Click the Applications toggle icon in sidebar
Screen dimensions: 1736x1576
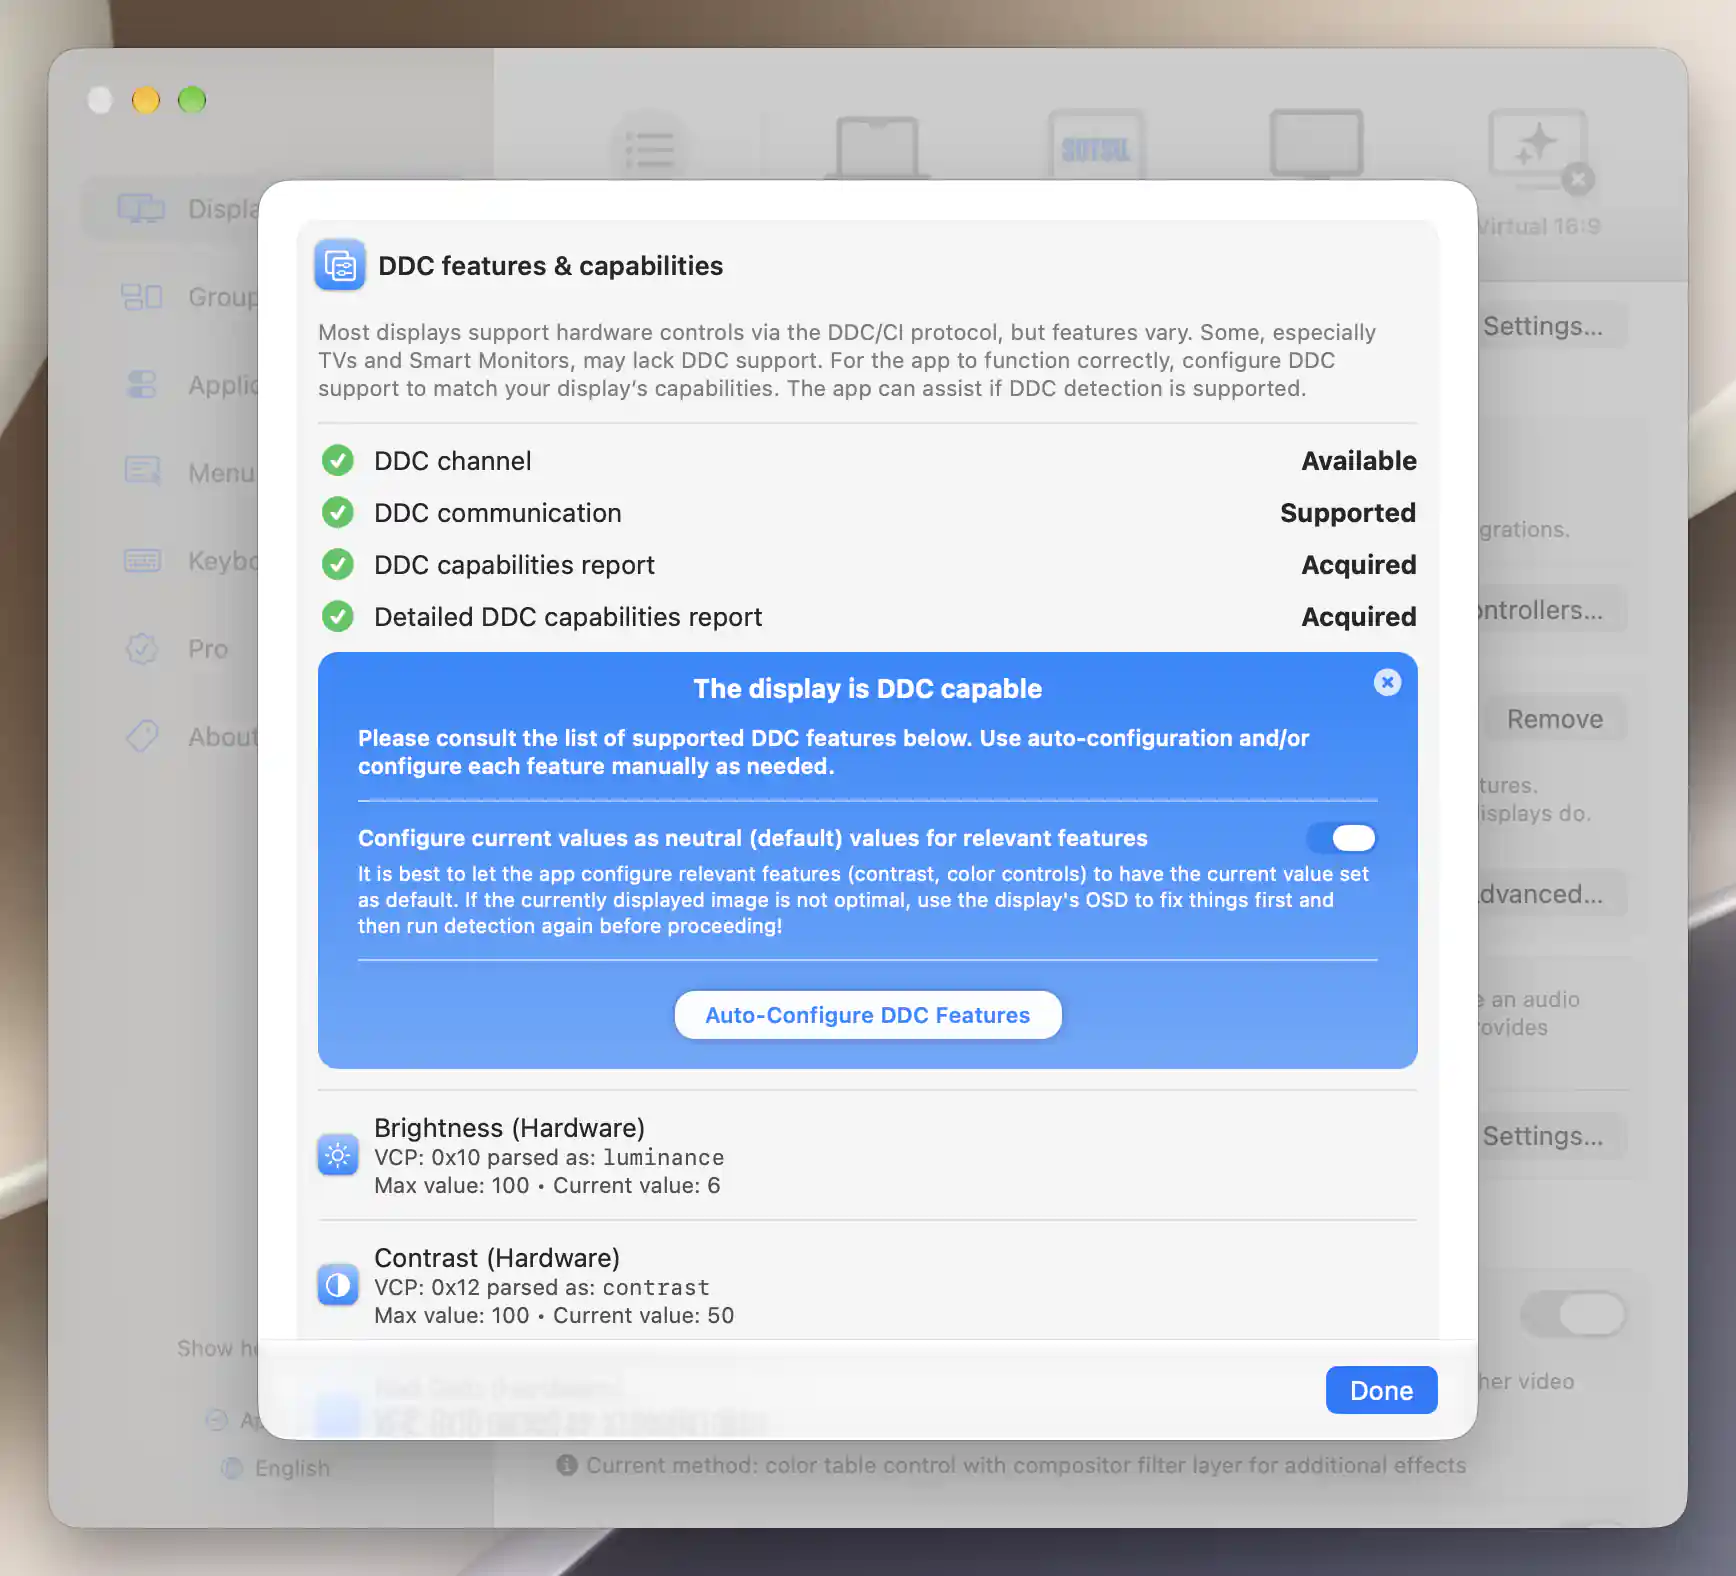tap(142, 385)
